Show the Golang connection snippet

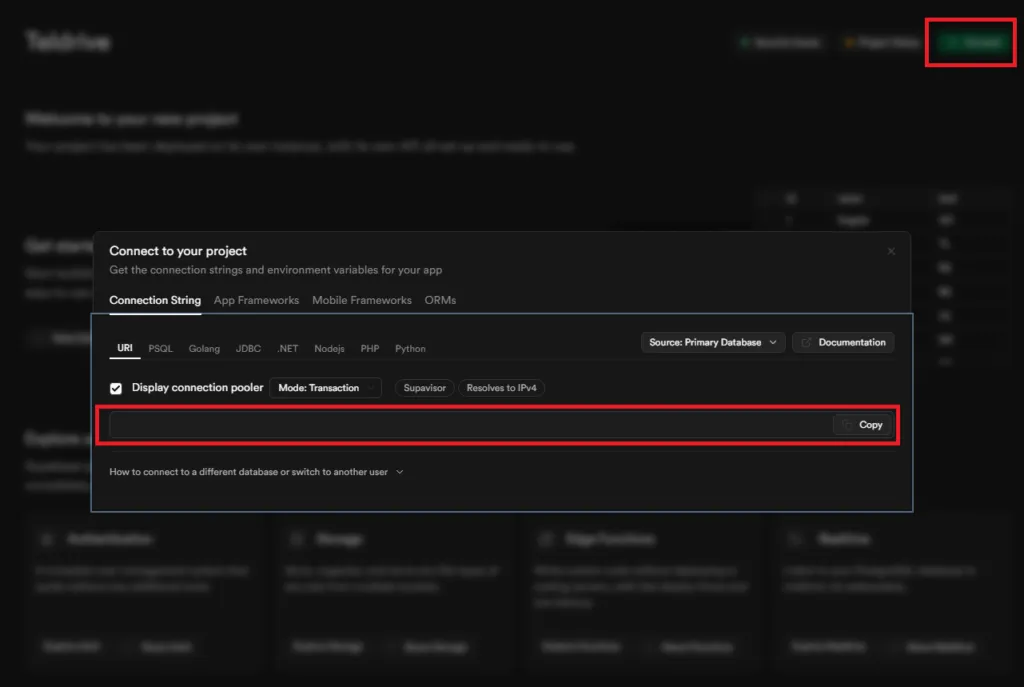point(204,349)
